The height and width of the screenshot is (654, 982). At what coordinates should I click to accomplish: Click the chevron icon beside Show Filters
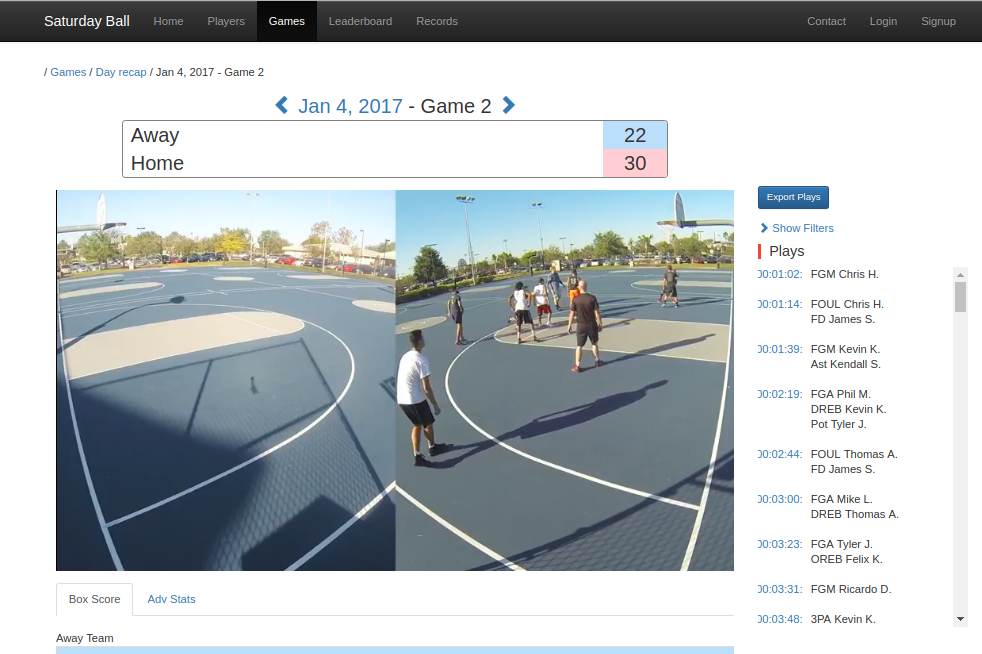[765, 228]
